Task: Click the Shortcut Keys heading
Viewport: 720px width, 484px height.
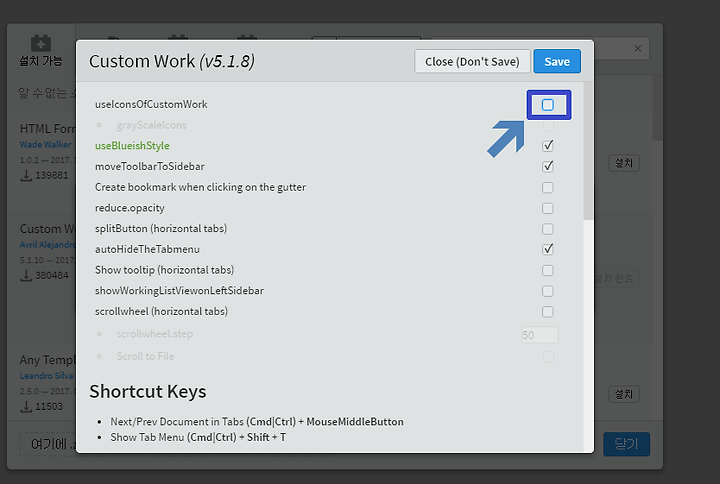Action: tap(148, 391)
